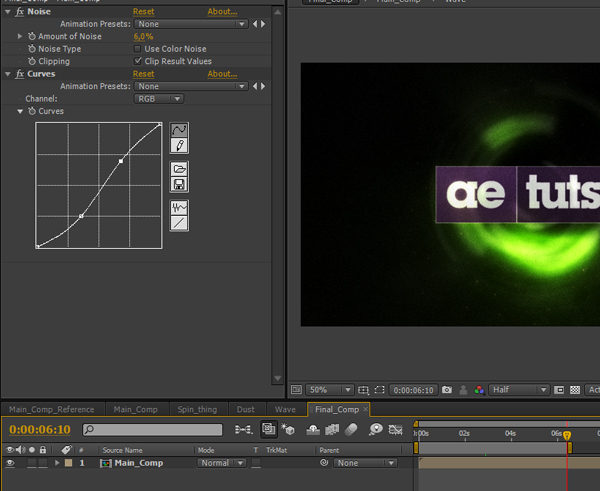Click the Amount of Noise stopwatch
Screen dimensions: 600x491
pos(32,36)
